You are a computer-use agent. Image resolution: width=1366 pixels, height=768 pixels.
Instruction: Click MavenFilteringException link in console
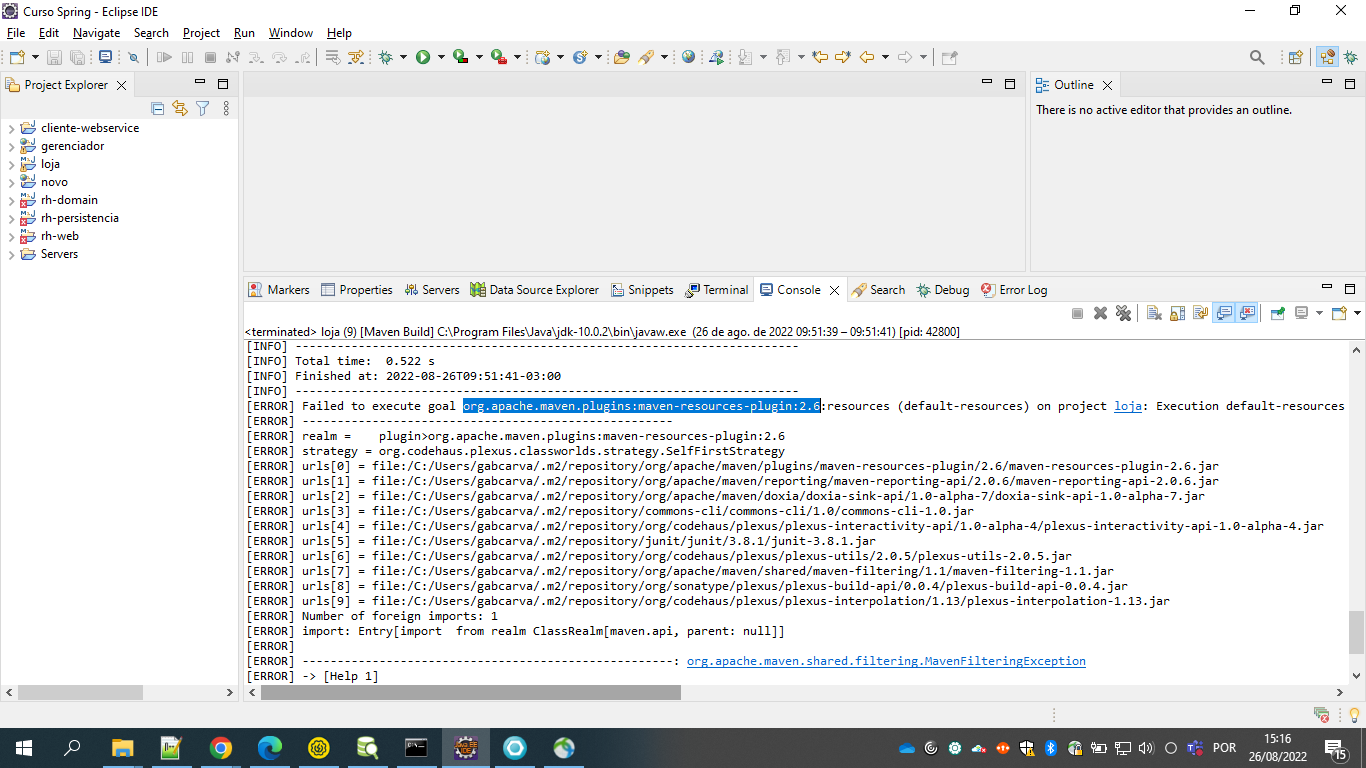(x=886, y=661)
